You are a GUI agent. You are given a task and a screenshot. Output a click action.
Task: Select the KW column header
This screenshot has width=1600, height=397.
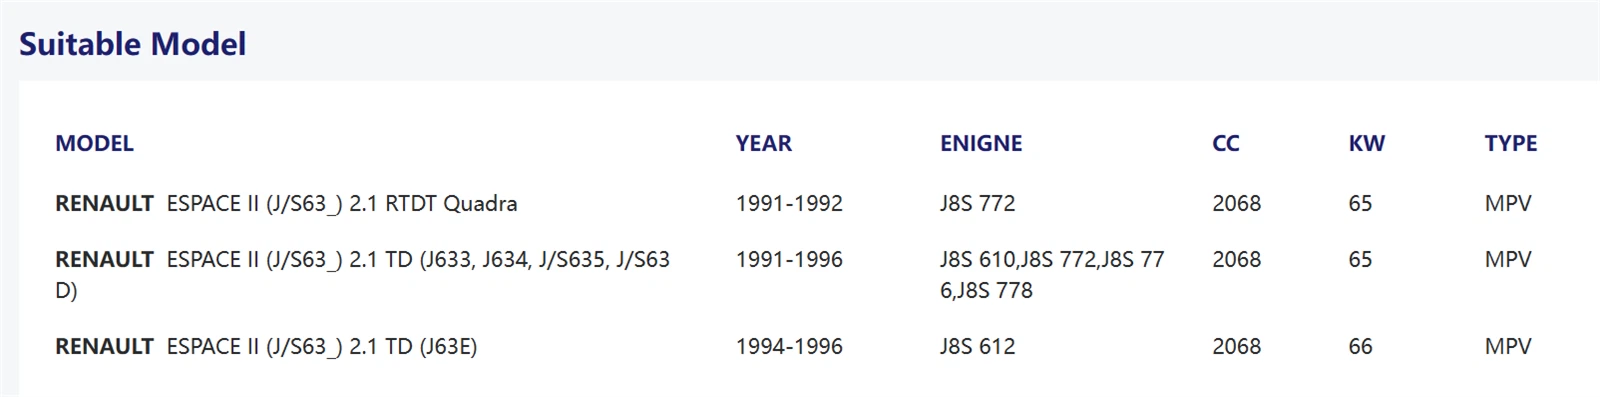tap(1366, 143)
